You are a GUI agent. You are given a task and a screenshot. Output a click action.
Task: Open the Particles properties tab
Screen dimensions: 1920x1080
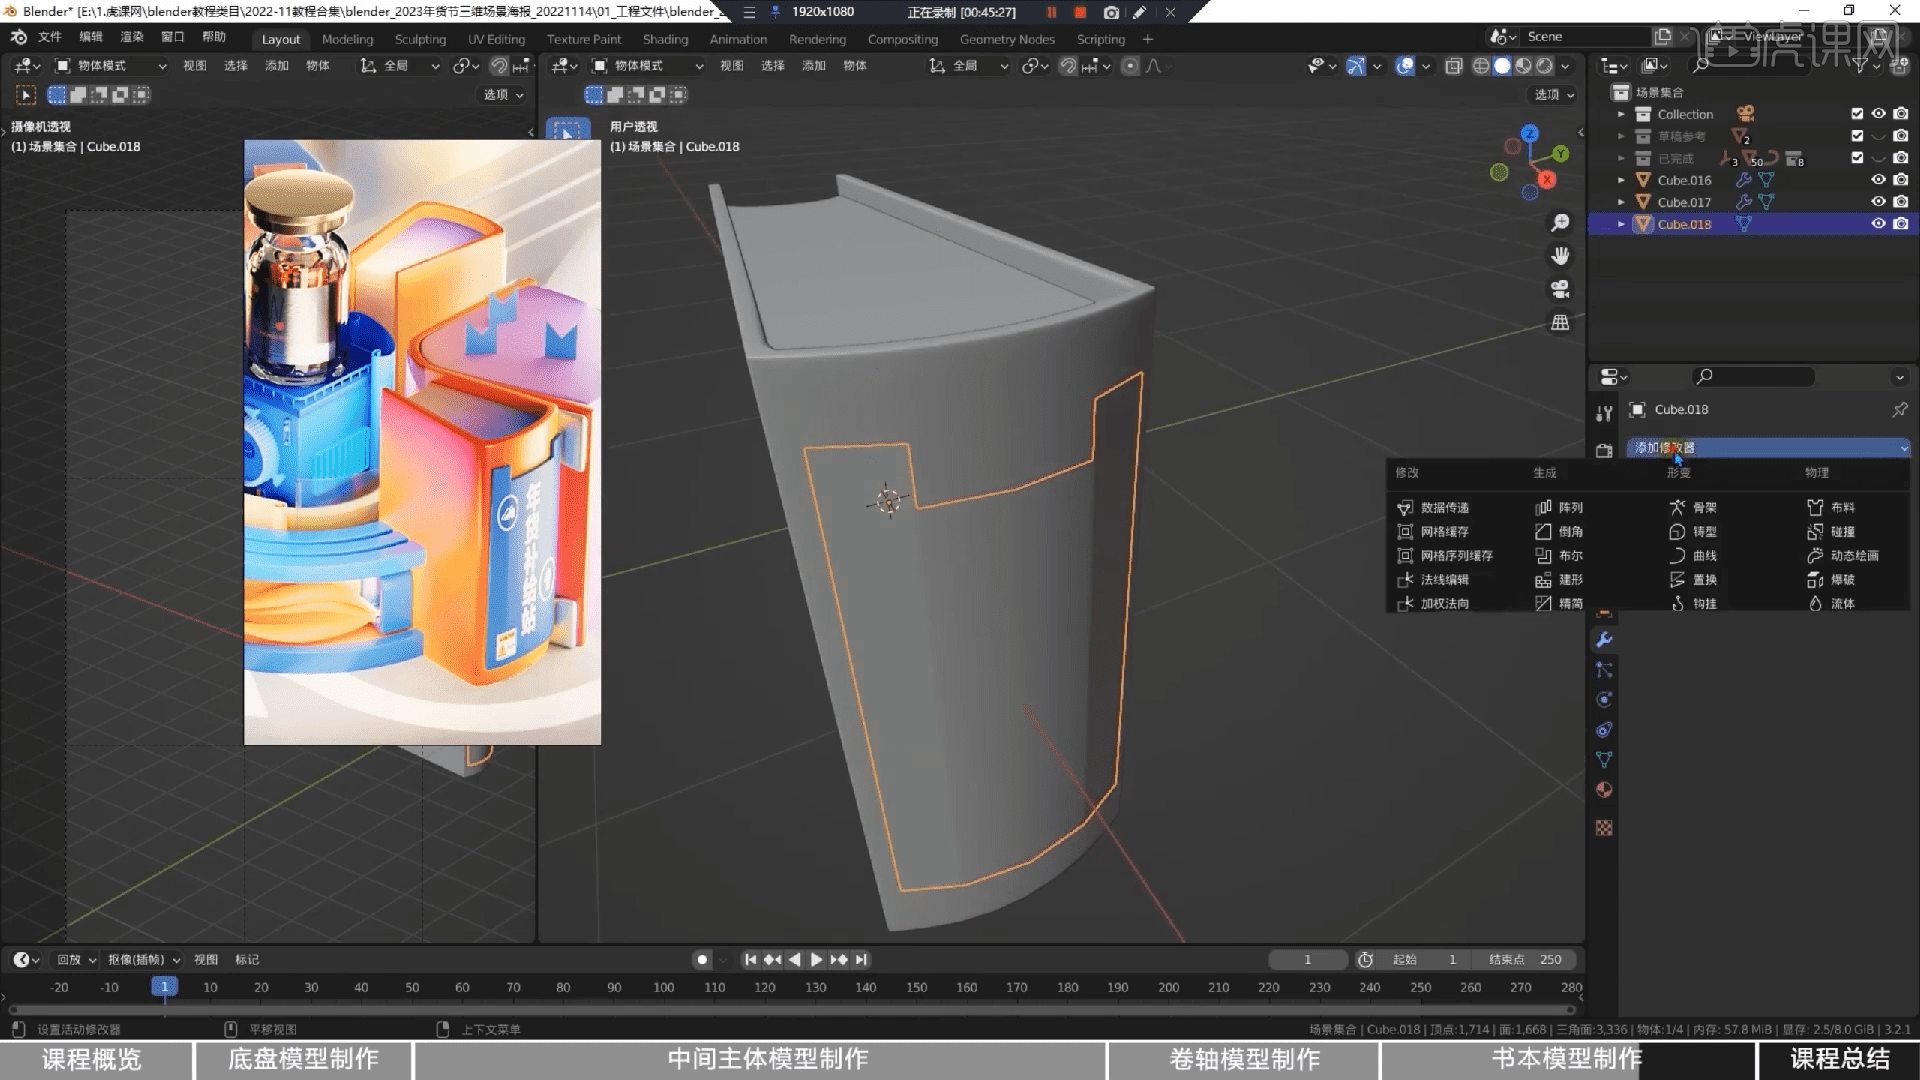[x=1604, y=670]
